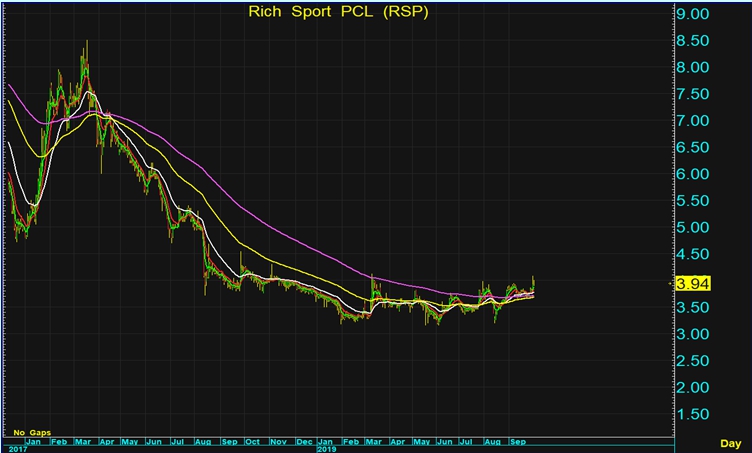
Task: Click the Day timeframe label
Action: (x=730, y=444)
